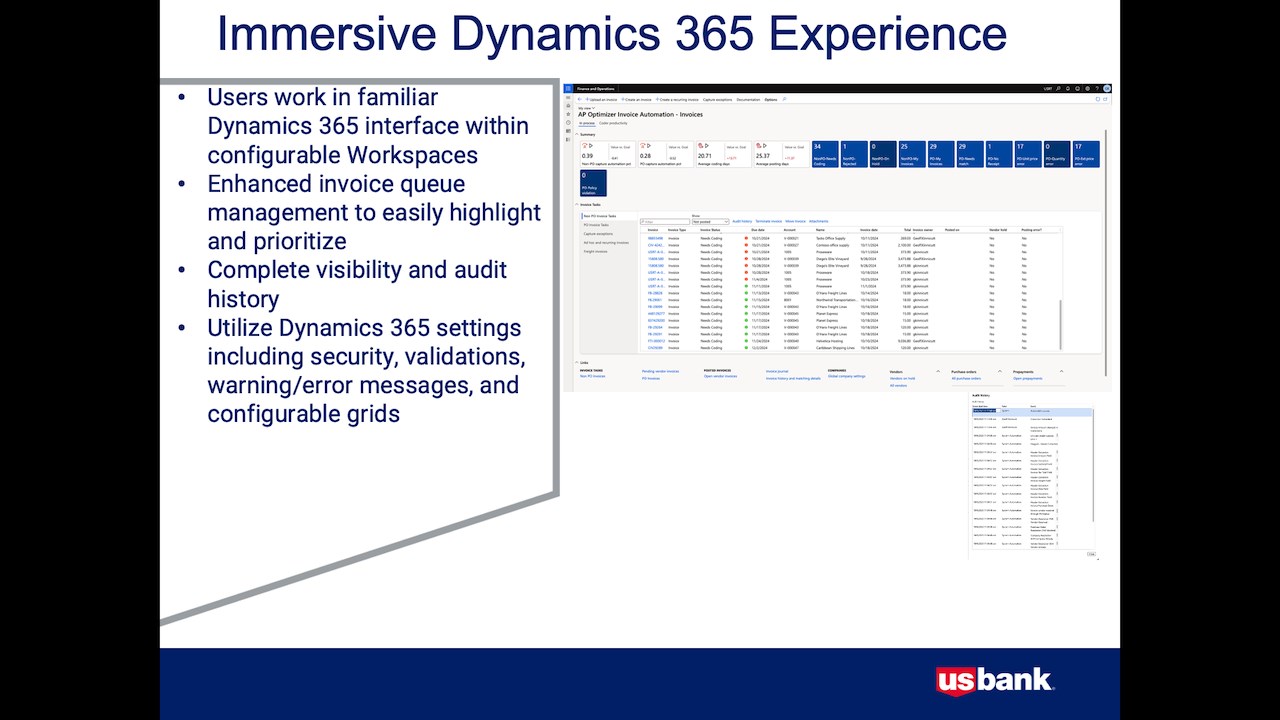Open Average posting days KPI tile

click(782, 154)
